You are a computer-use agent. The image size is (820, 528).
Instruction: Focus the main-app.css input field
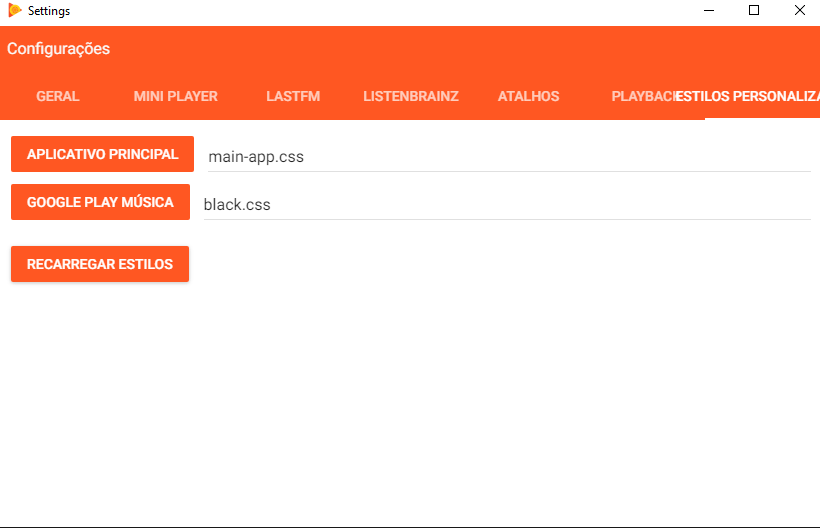pyautogui.click(x=509, y=157)
